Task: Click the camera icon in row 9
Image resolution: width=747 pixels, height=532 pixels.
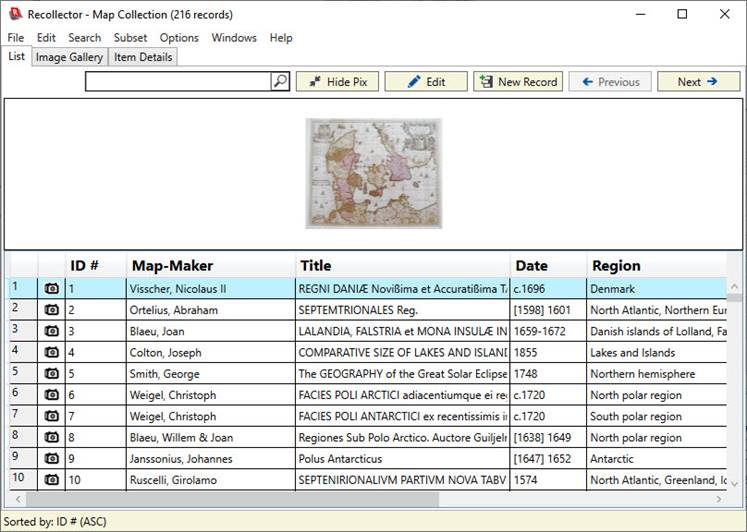Action: (x=51, y=458)
